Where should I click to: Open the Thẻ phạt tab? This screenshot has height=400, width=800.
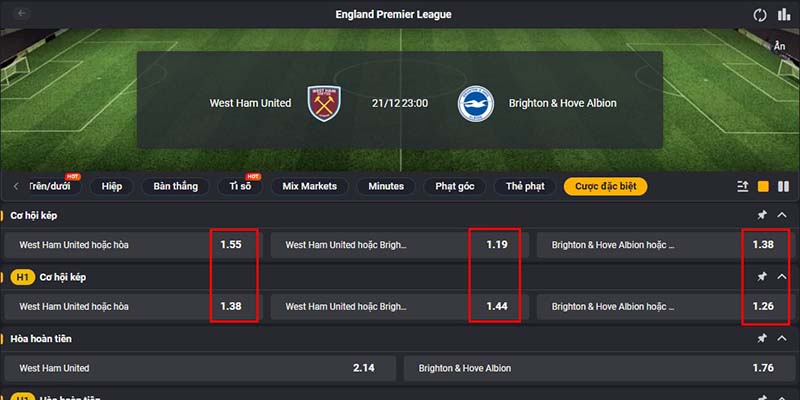[x=525, y=186]
